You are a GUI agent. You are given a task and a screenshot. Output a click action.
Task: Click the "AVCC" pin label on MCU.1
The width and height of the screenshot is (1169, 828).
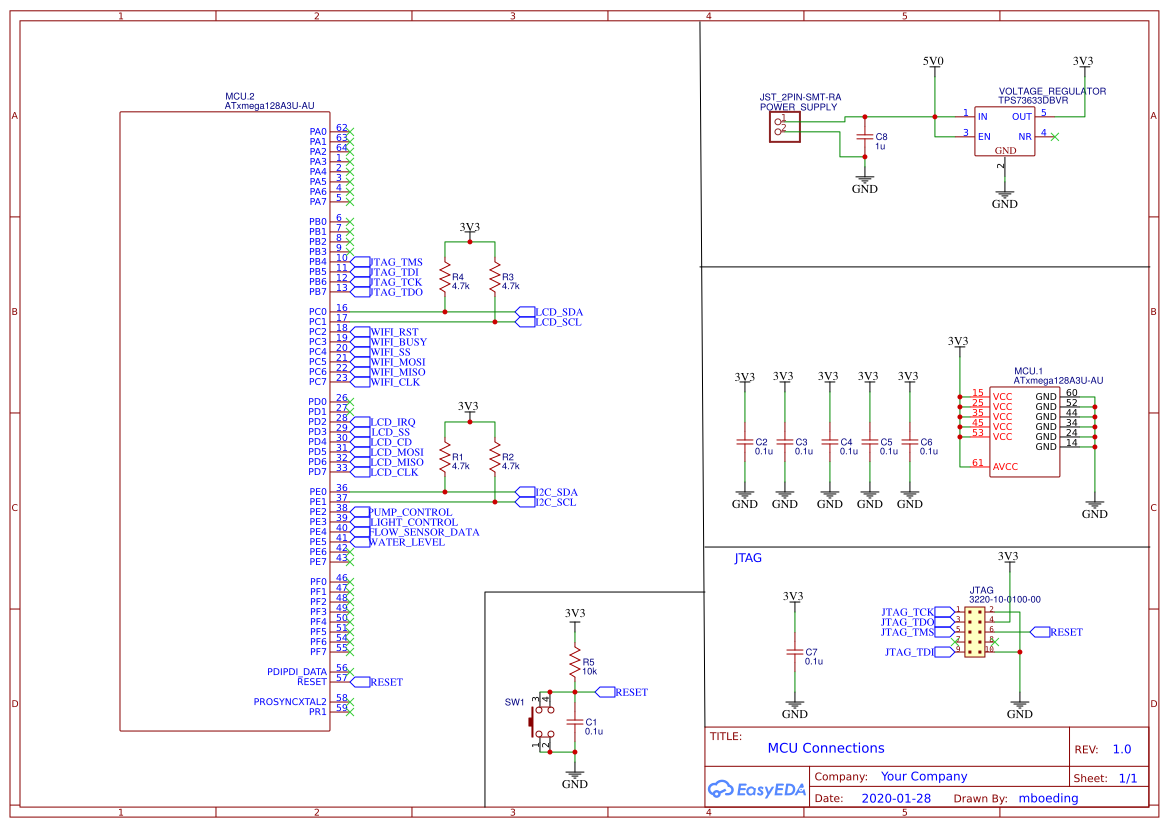(x=1005, y=467)
